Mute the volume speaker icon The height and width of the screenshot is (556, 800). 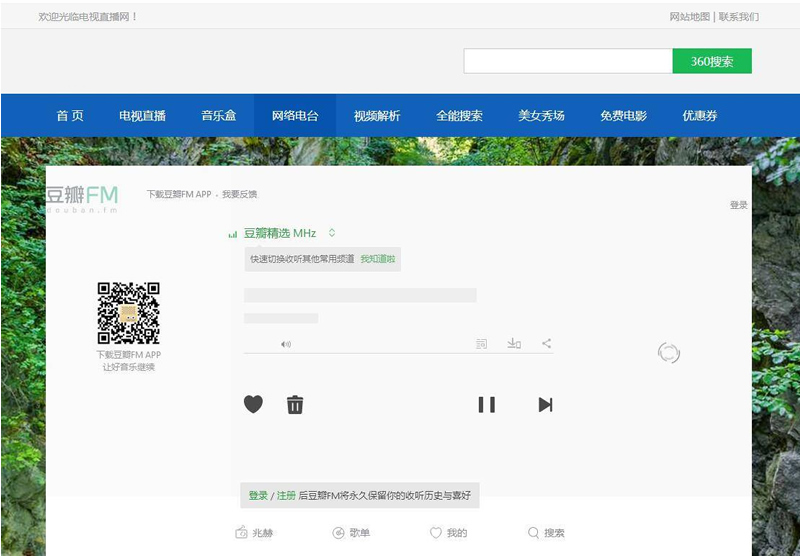[x=286, y=344]
